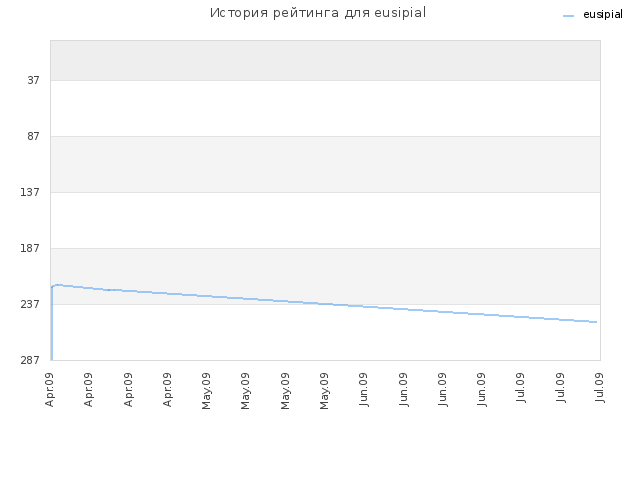Click the 287 y-axis label
Screen dimensions: 640x480
point(30,360)
